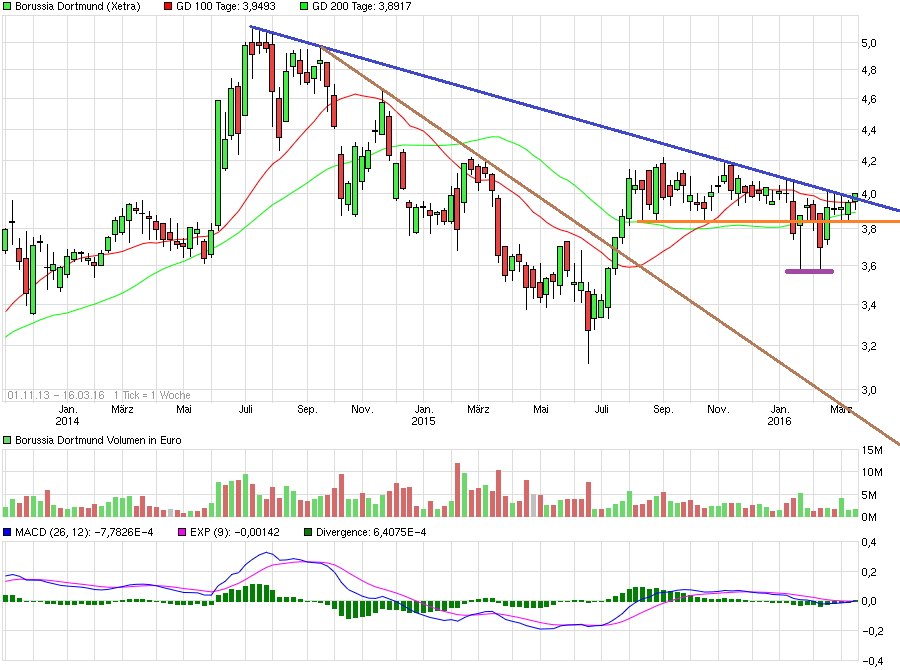This screenshot has width=900, height=670.
Task: Click the lowest candlestick wick in June 2015
Action: (x=588, y=347)
